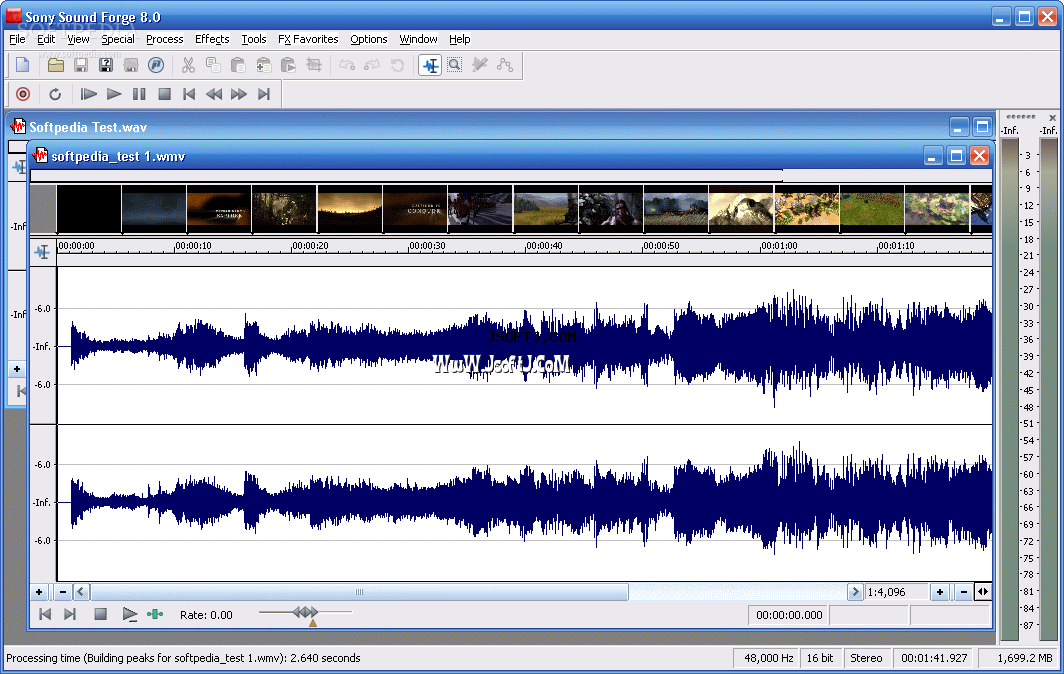Click the time zoom in plus button
This screenshot has height=674, width=1064.
pyautogui.click(x=940, y=592)
